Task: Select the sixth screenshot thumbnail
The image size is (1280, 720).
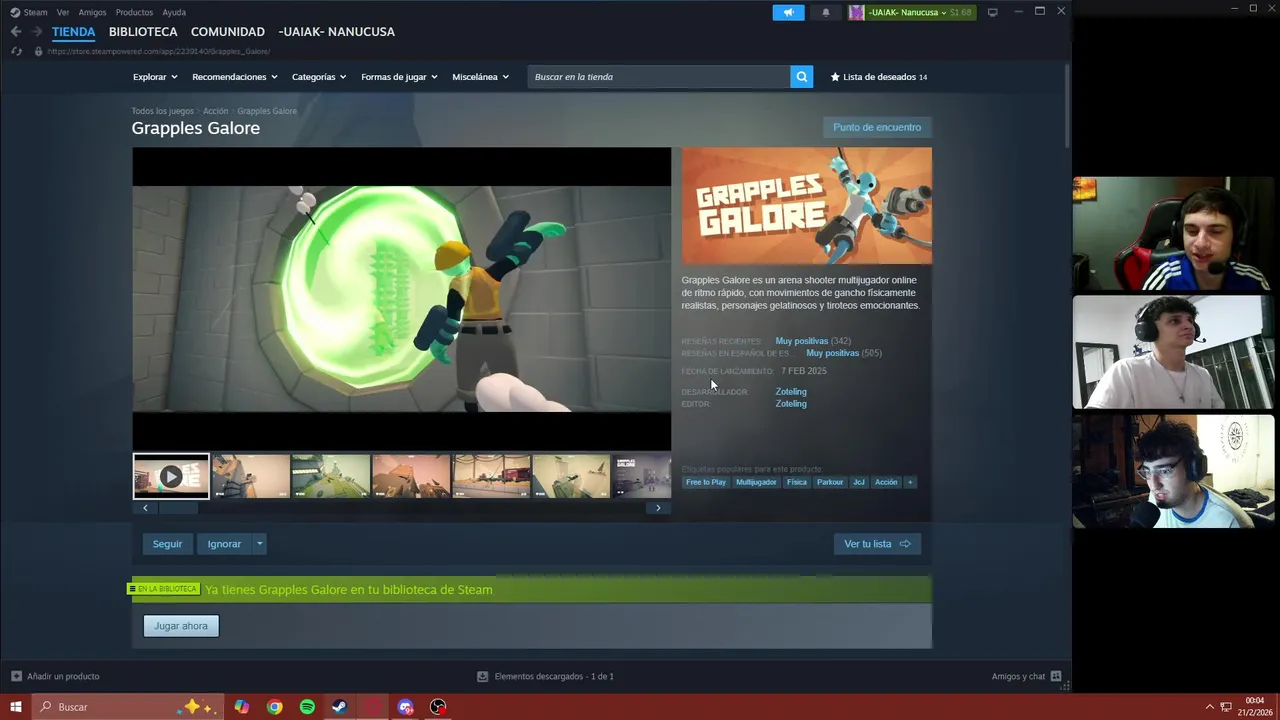Action: point(571,476)
